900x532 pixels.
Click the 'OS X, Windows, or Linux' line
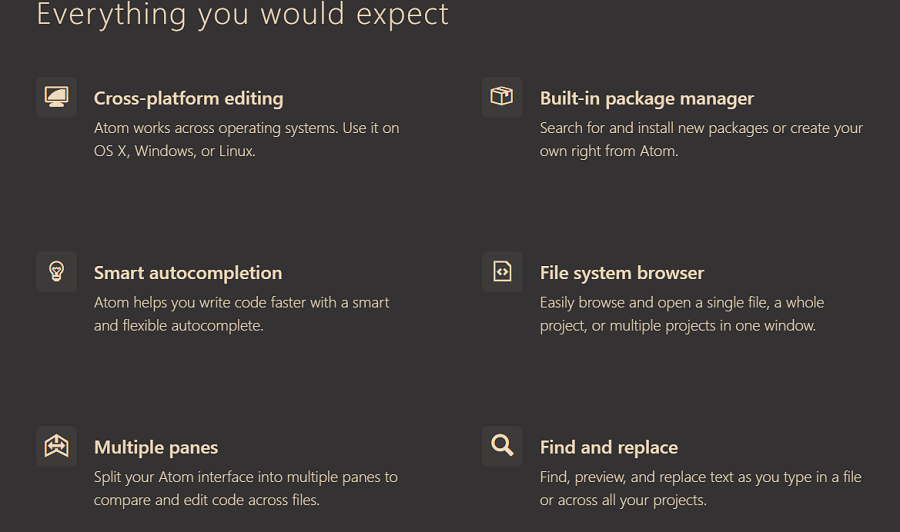click(174, 151)
